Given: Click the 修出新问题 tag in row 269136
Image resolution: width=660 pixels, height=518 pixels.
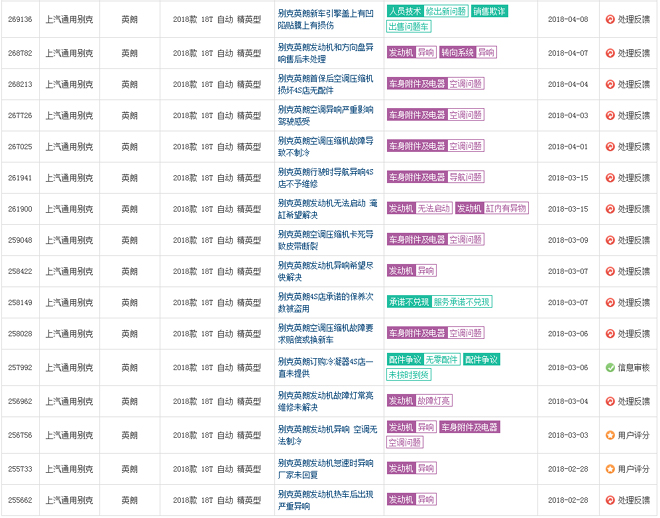Looking at the screenshot, I should click(x=446, y=11).
